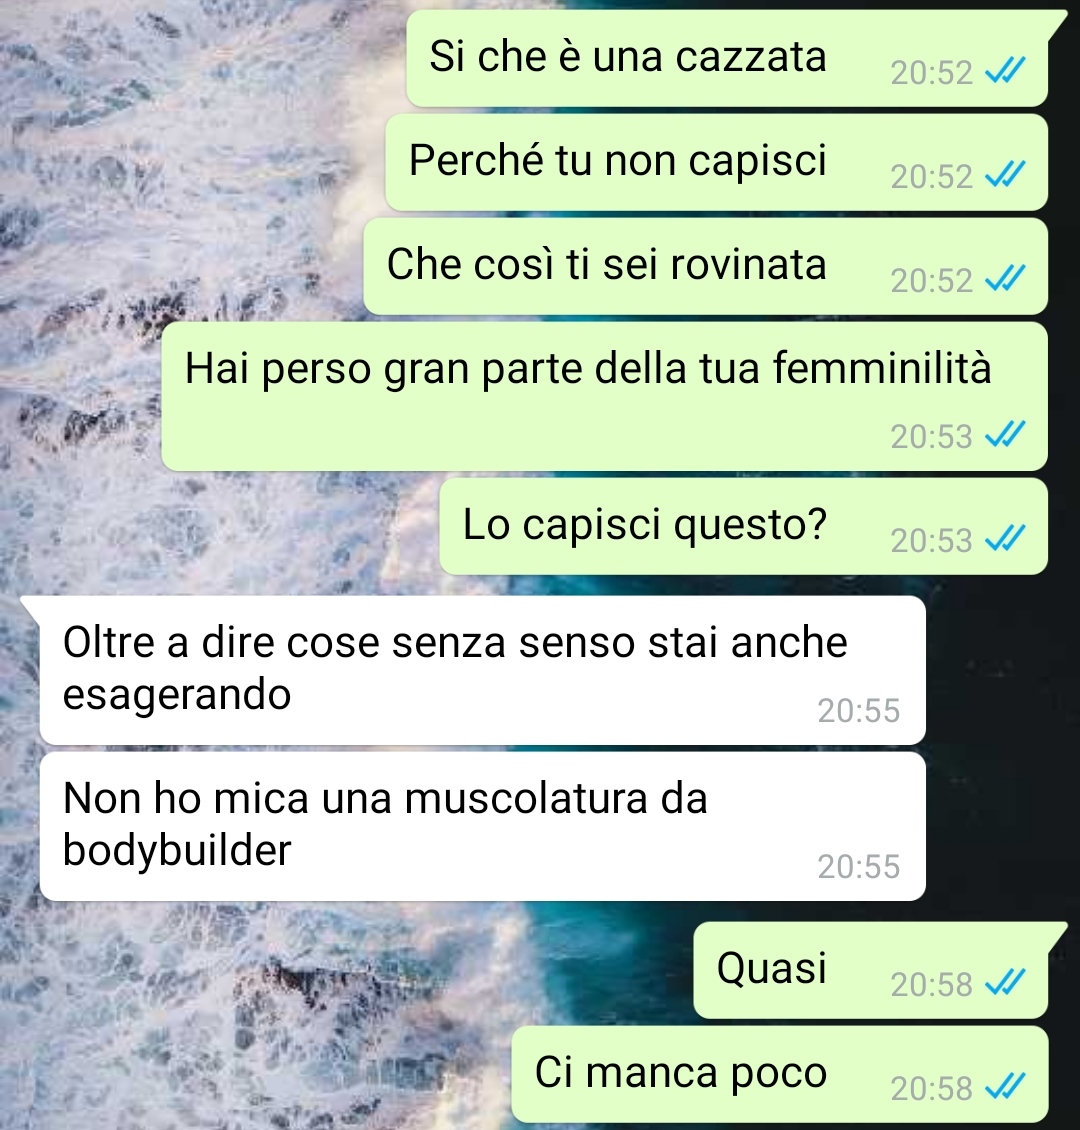Tap the 'Ci manca poco' message bubble
1080x1130 pixels.
(780, 1074)
